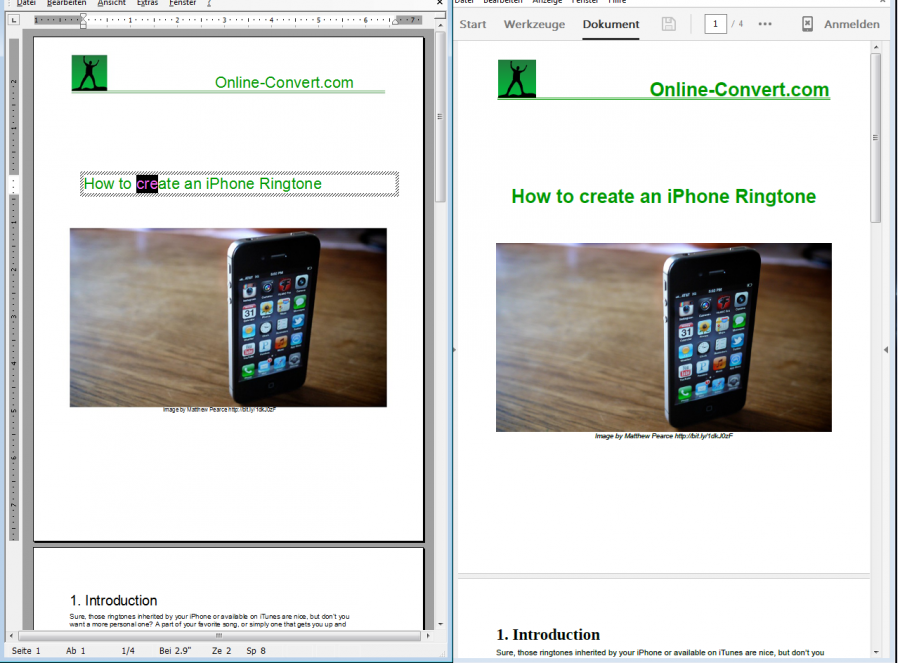Click paragraph starting 'Sure, those ringtones' in PDF
The height and width of the screenshot is (663, 900).
pos(660,653)
